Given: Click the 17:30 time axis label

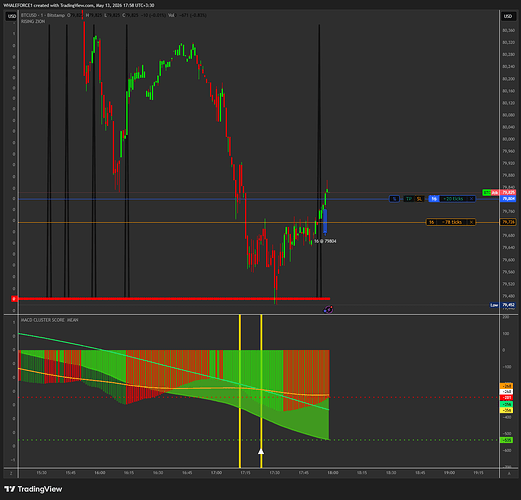Looking at the screenshot, I should pyautogui.click(x=274, y=473).
